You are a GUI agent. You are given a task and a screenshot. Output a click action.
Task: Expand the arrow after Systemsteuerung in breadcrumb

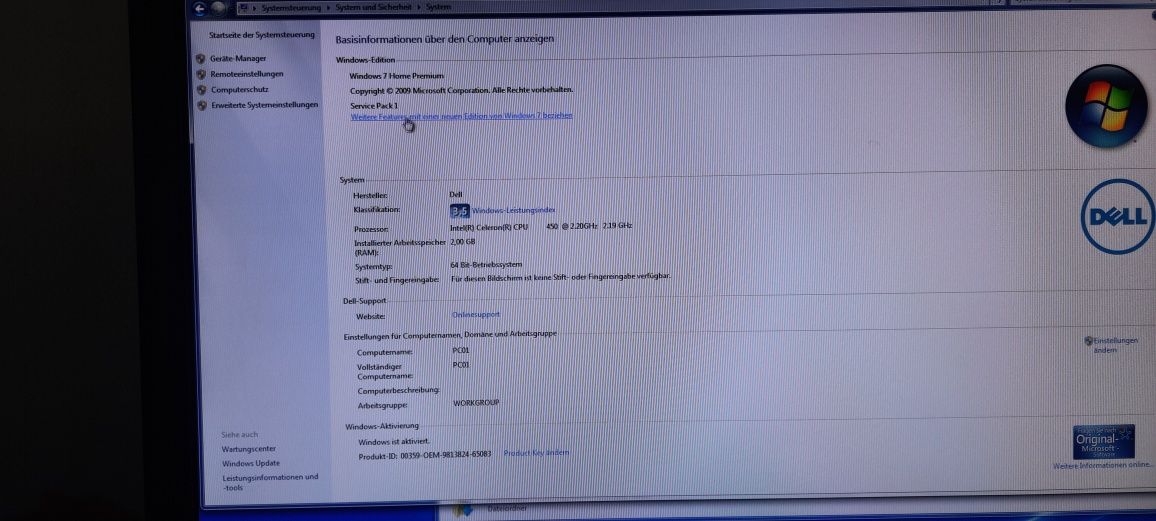(x=329, y=7)
